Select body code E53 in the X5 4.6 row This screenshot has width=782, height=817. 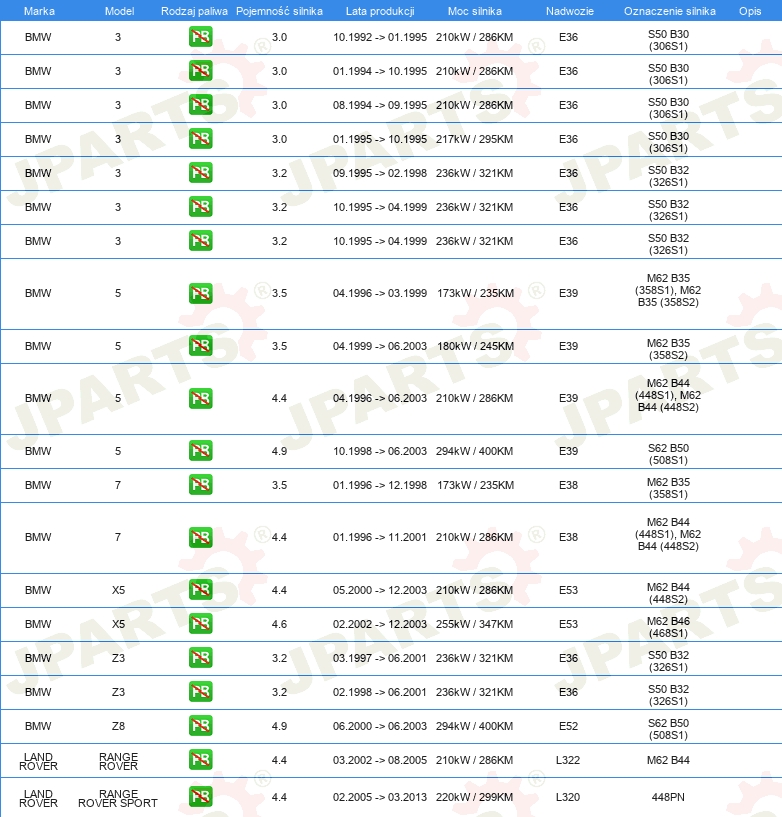[568, 624]
